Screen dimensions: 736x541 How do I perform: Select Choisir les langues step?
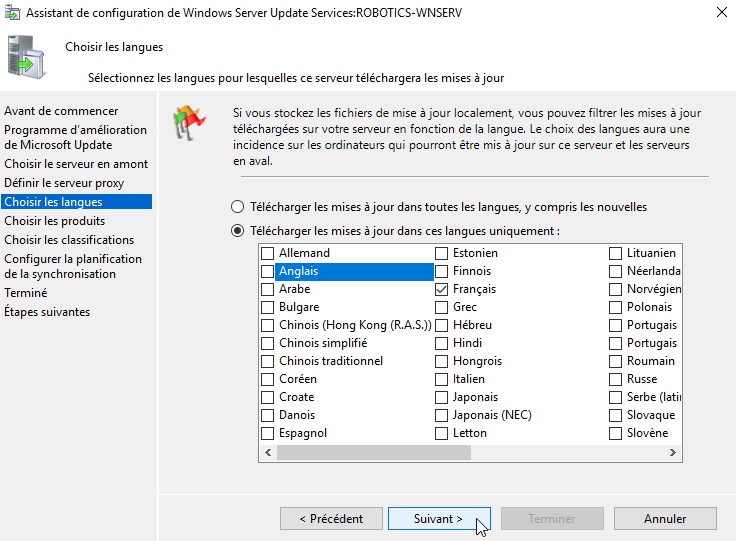(x=77, y=202)
